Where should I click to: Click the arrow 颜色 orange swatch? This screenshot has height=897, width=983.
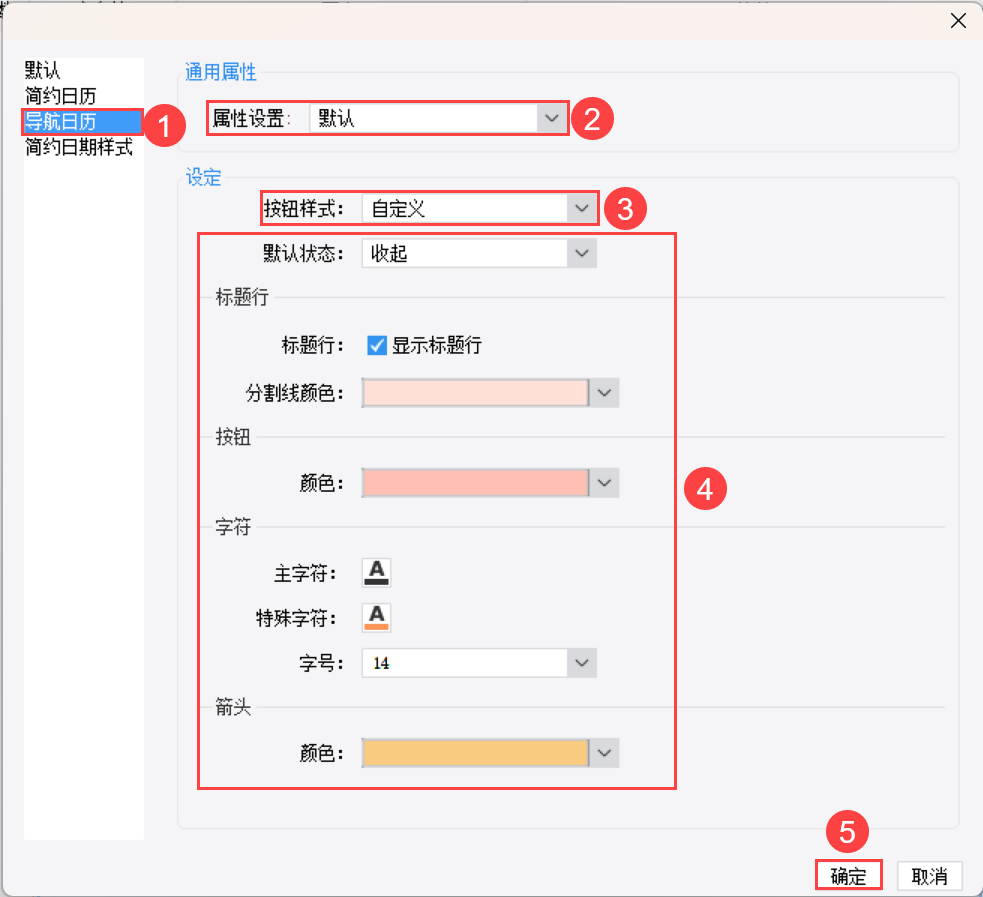(475, 753)
